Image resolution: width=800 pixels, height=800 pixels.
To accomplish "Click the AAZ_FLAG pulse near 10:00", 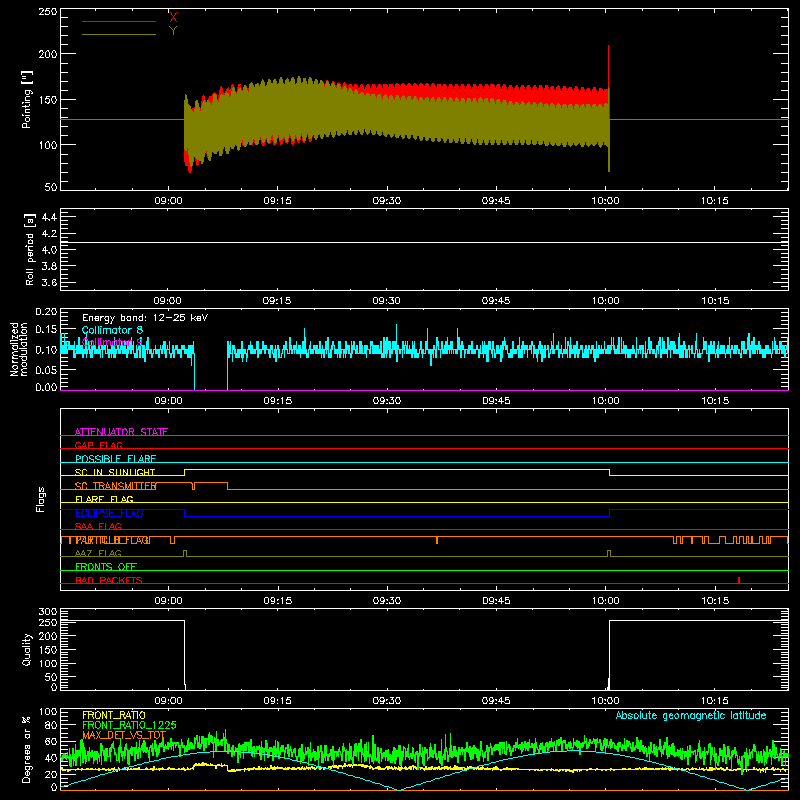I will (609, 553).
